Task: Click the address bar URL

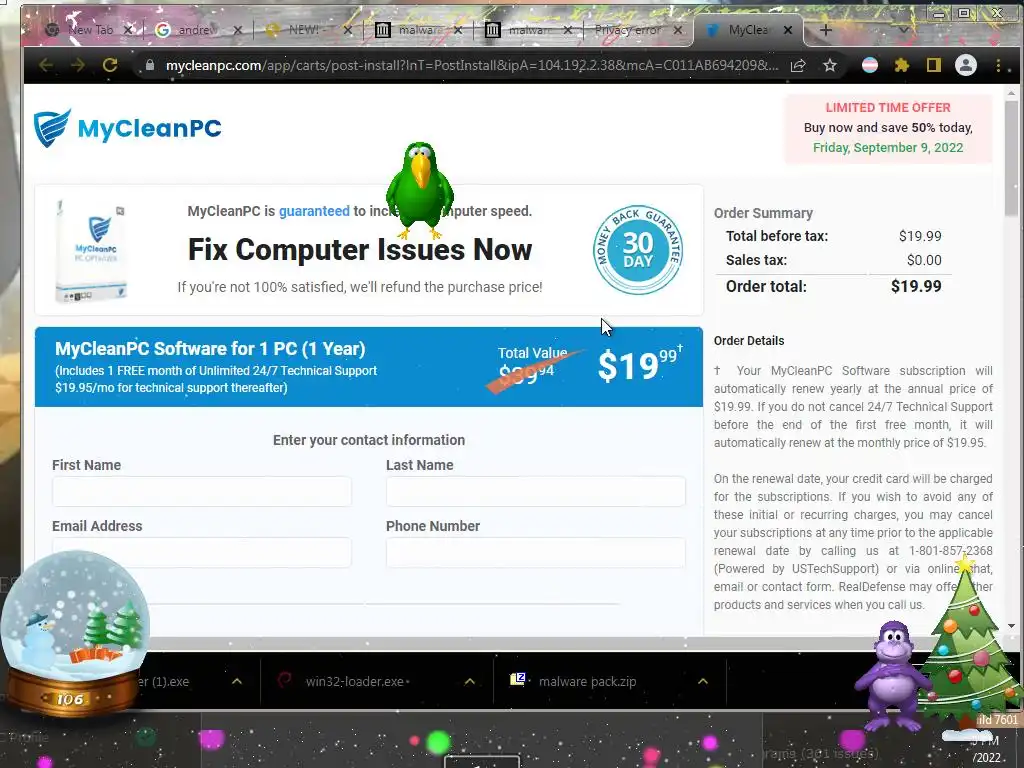Action: pos(472,65)
